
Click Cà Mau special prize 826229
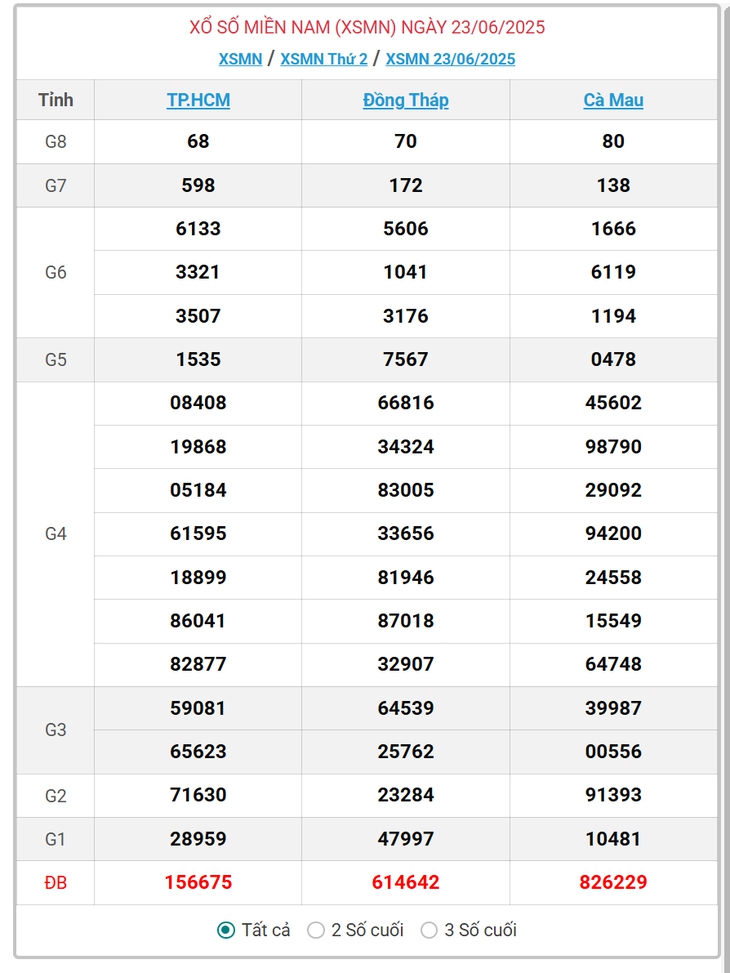[613, 882]
